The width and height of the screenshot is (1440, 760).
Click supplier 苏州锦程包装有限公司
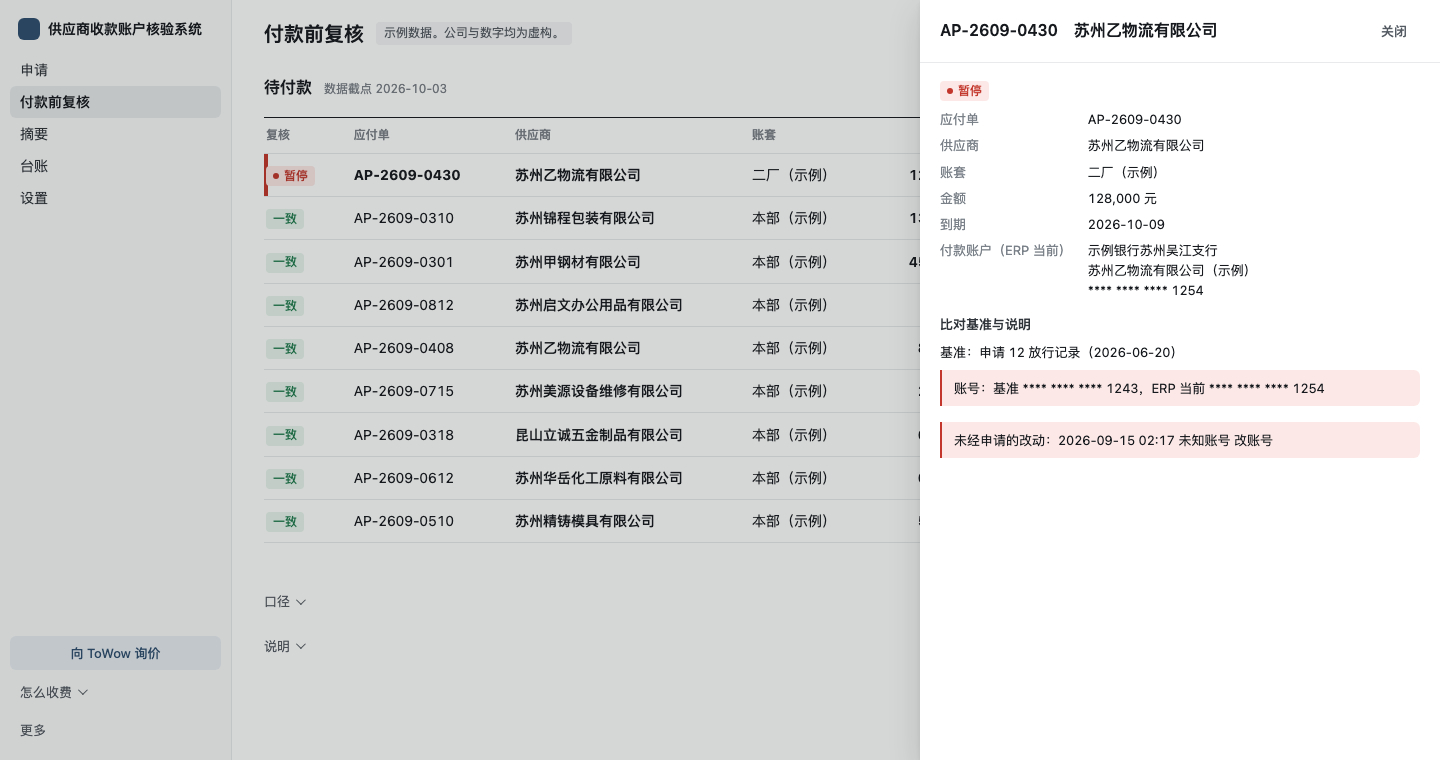pyautogui.click(x=585, y=218)
